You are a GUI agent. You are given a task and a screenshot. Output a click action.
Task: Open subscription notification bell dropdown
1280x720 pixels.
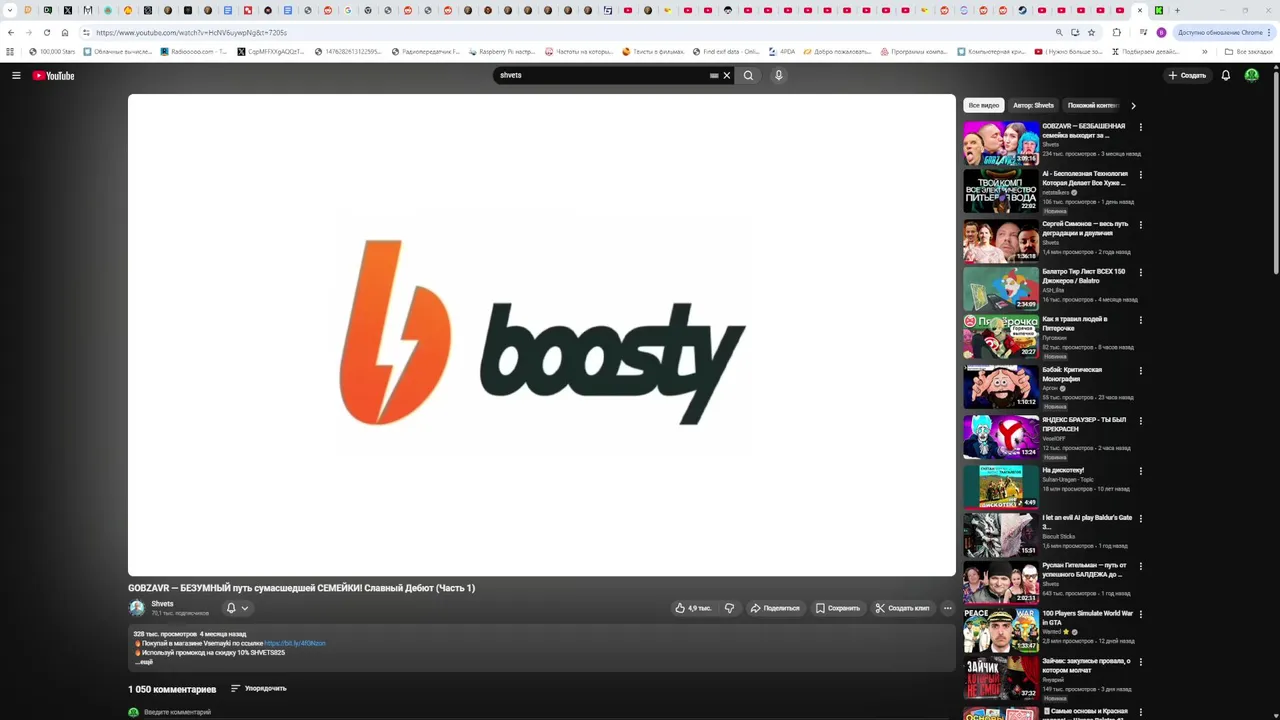pyautogui.click(x=237, y=608)
